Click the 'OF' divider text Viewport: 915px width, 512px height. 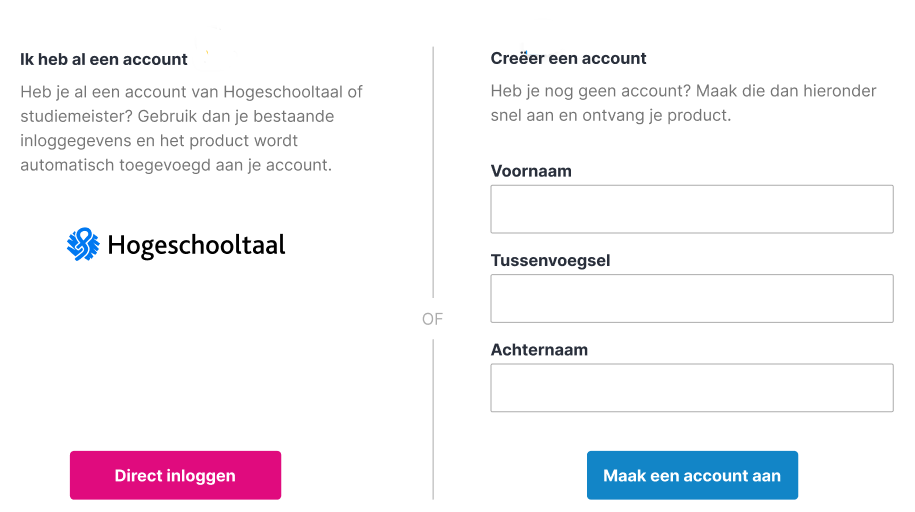pos(432,319)
